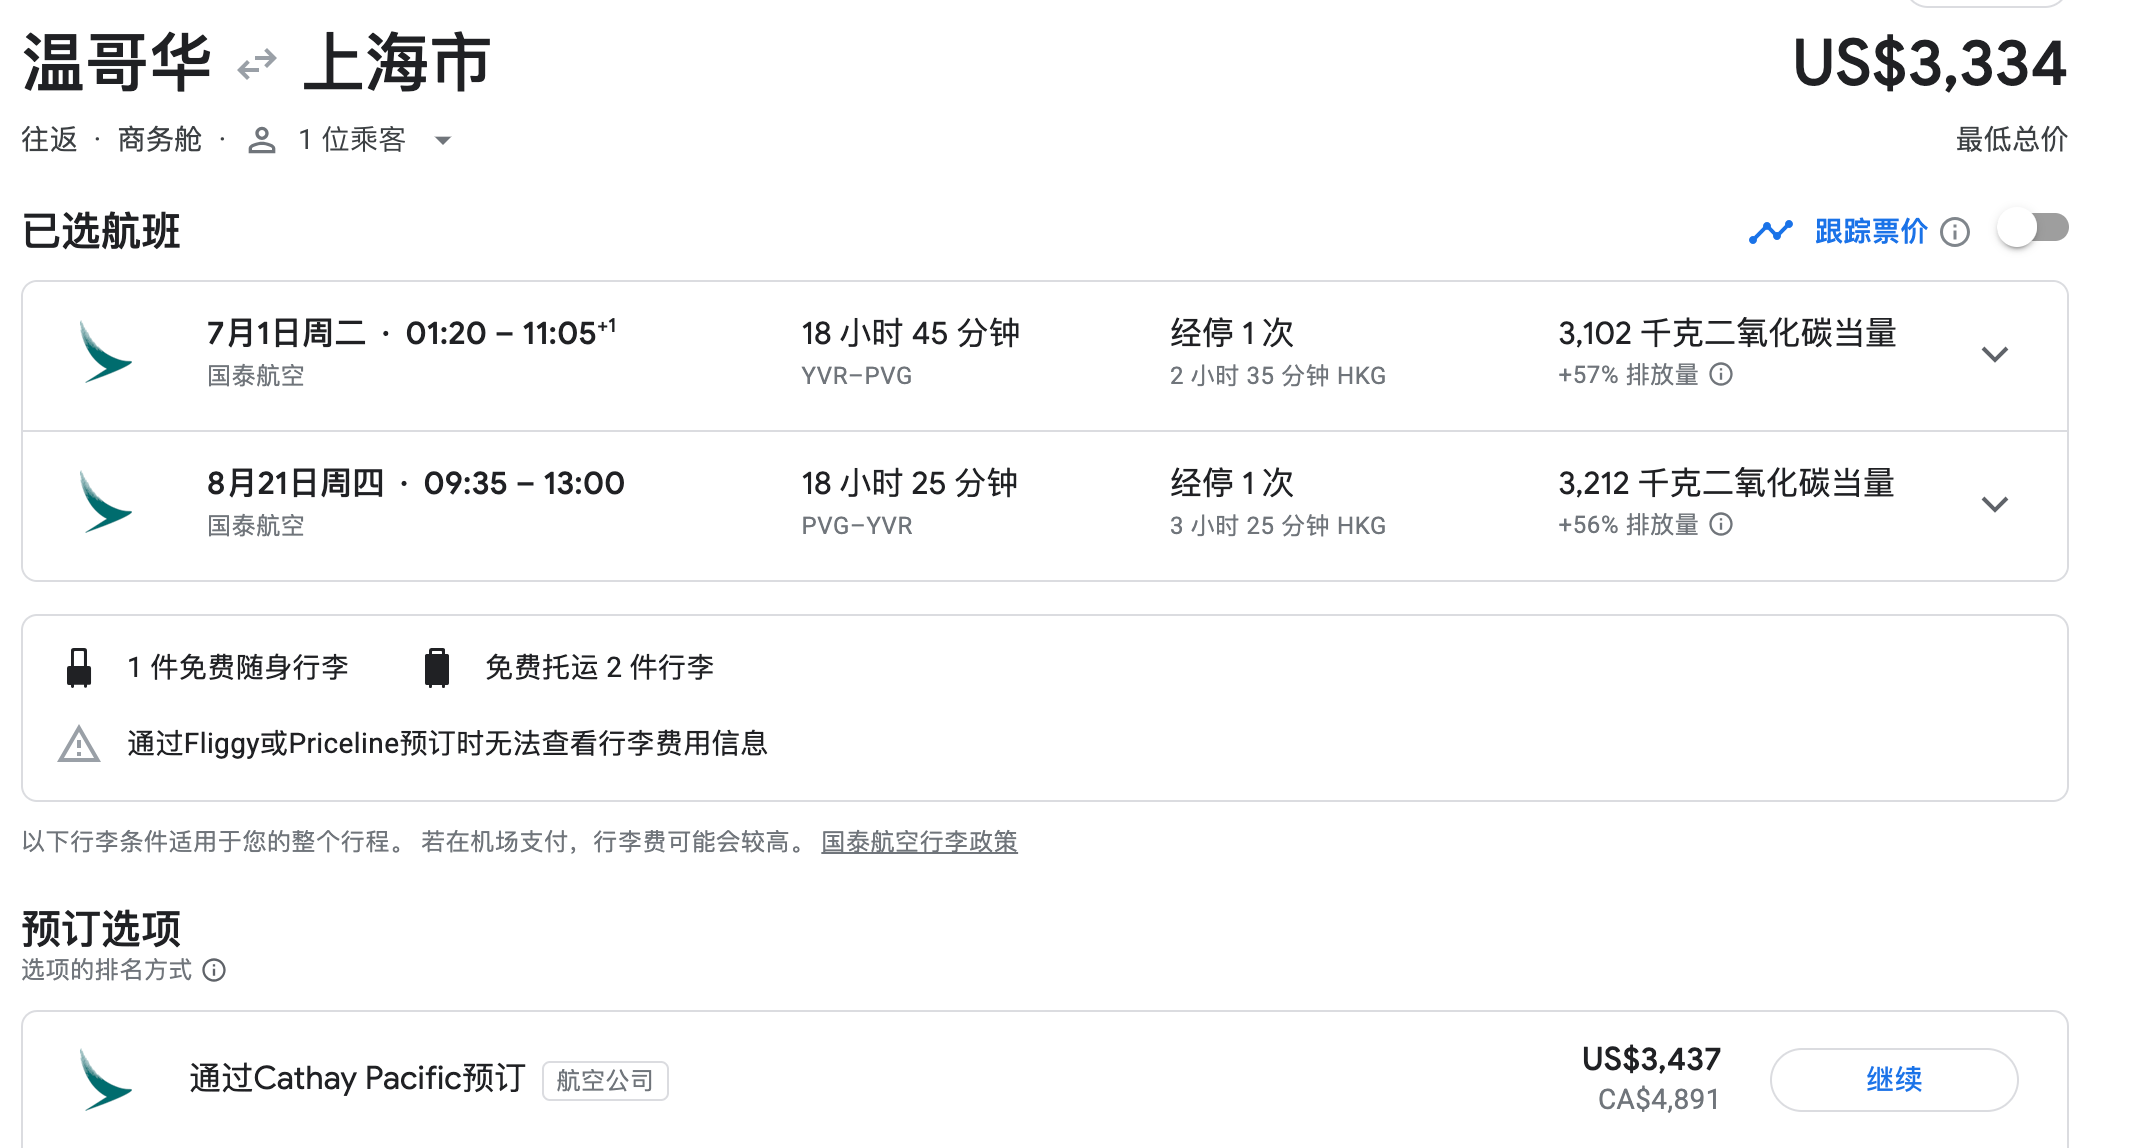This screenshot has width=2134, height=1148.
Task: Open emissions info icon beside +57% 排放量
Action: pyautogui.click(x=1721, y=374)
